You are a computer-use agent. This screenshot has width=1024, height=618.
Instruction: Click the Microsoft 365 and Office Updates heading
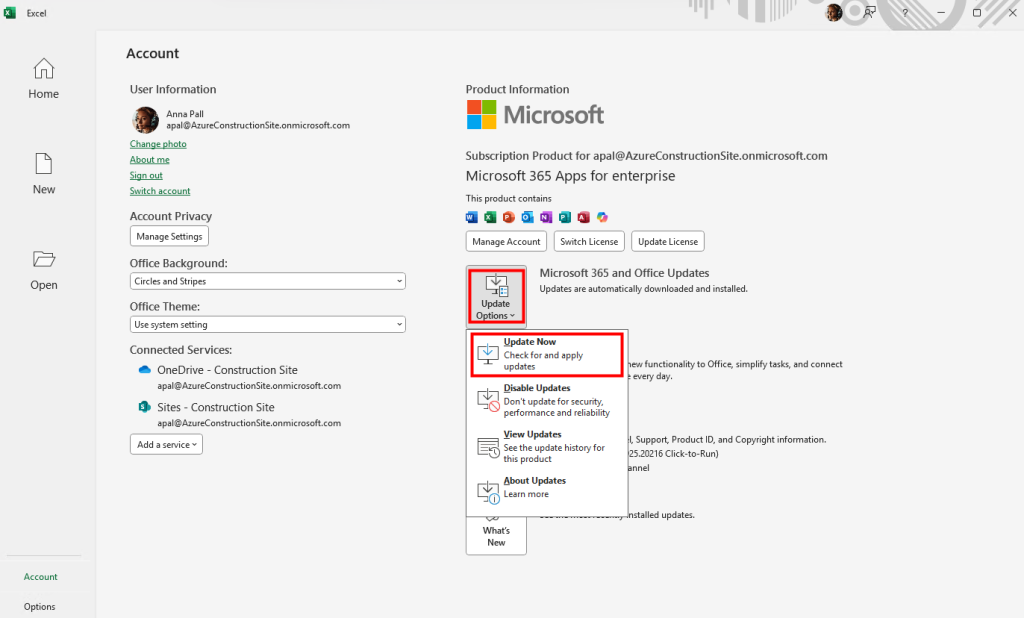[624, 273]
